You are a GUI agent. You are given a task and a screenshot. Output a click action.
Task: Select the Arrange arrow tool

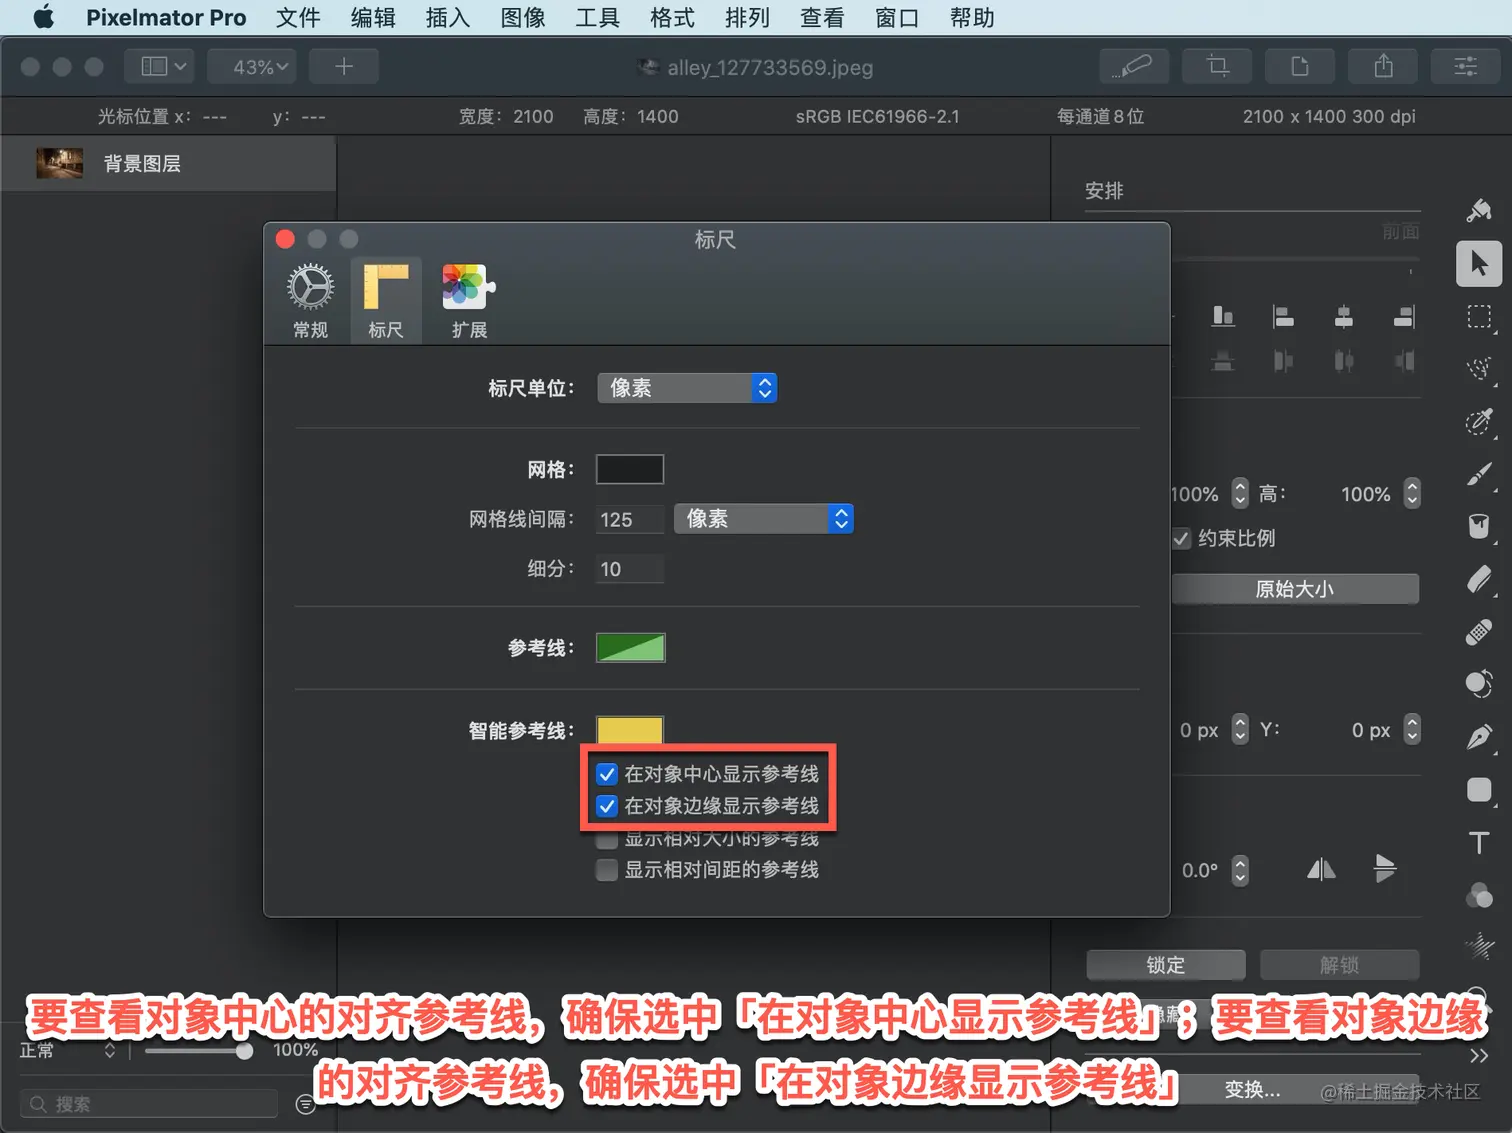[1479, 264]
